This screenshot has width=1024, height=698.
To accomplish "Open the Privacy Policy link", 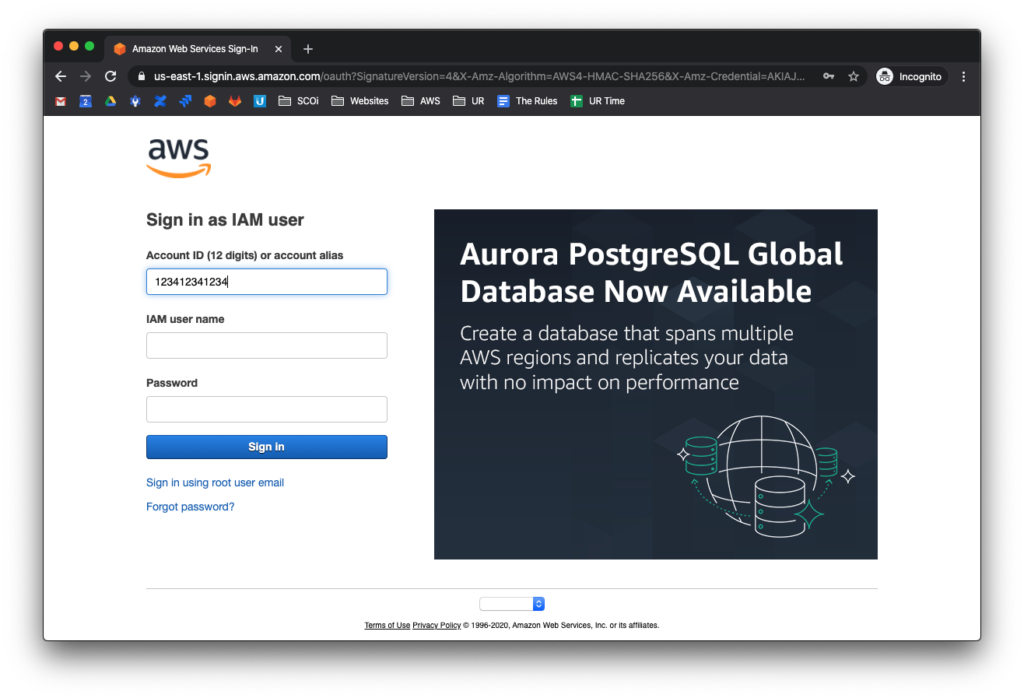I will click(436, 626).
